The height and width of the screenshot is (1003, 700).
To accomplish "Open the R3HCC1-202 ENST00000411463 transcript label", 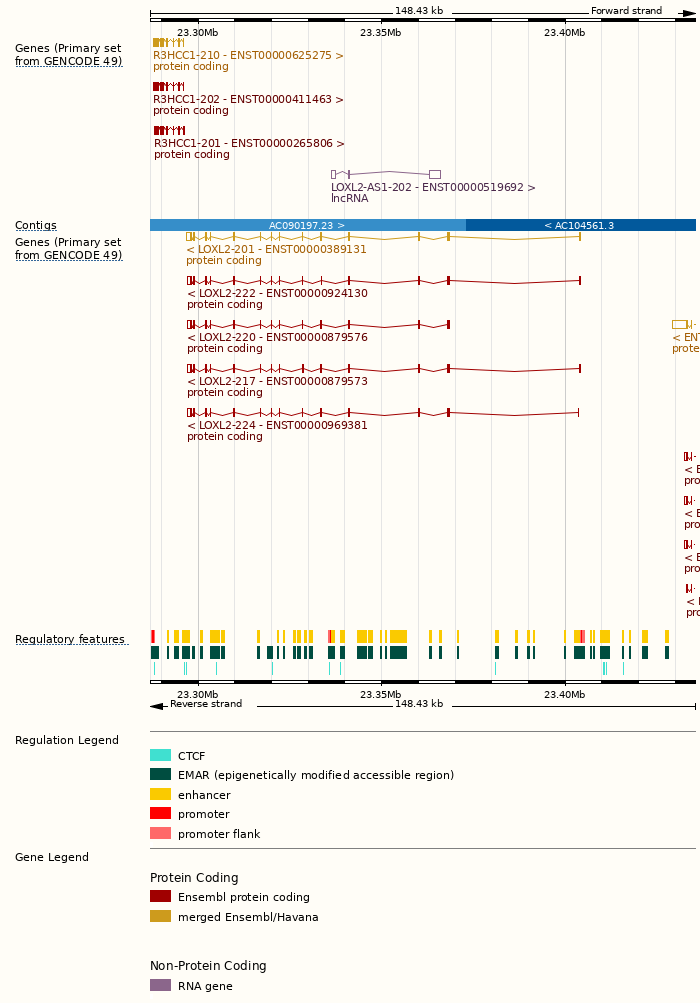I will 248,100.
